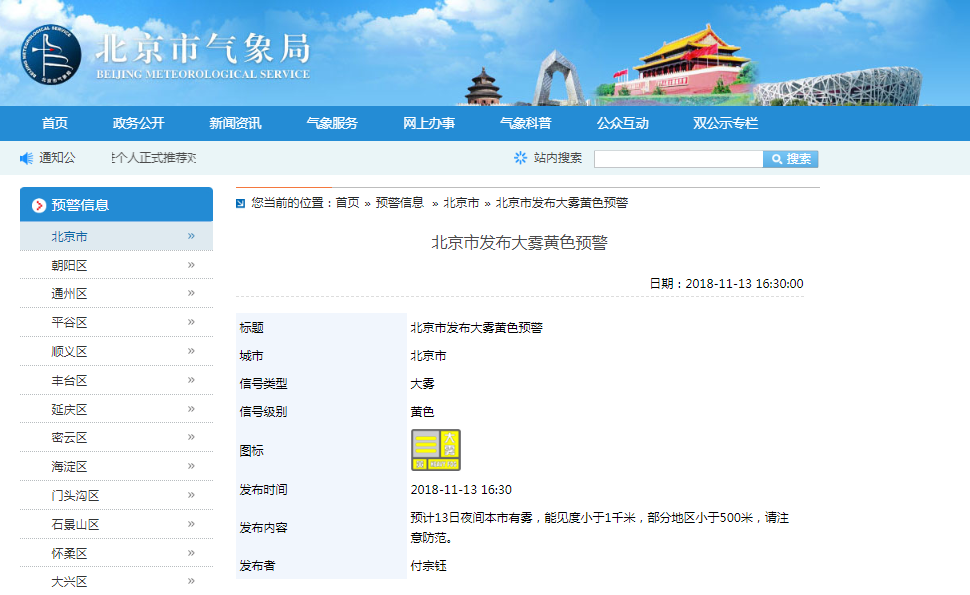The height and width of the screenshot is (595, 970).
Task: Click the magnifier icon in the 搜索 button
Action: [x=775, y=159]
